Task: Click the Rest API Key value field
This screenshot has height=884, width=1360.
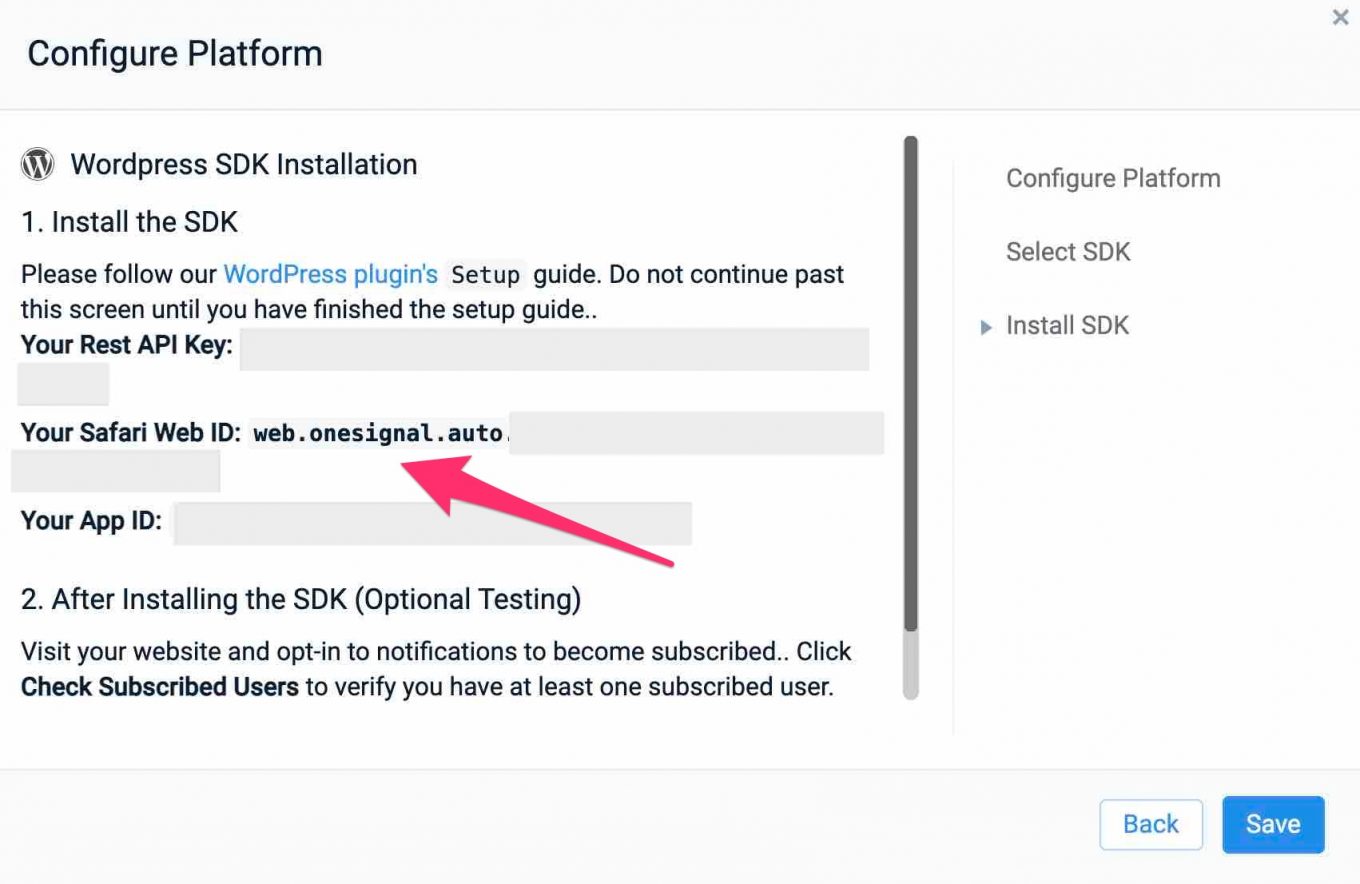Action: click(553, 349)
